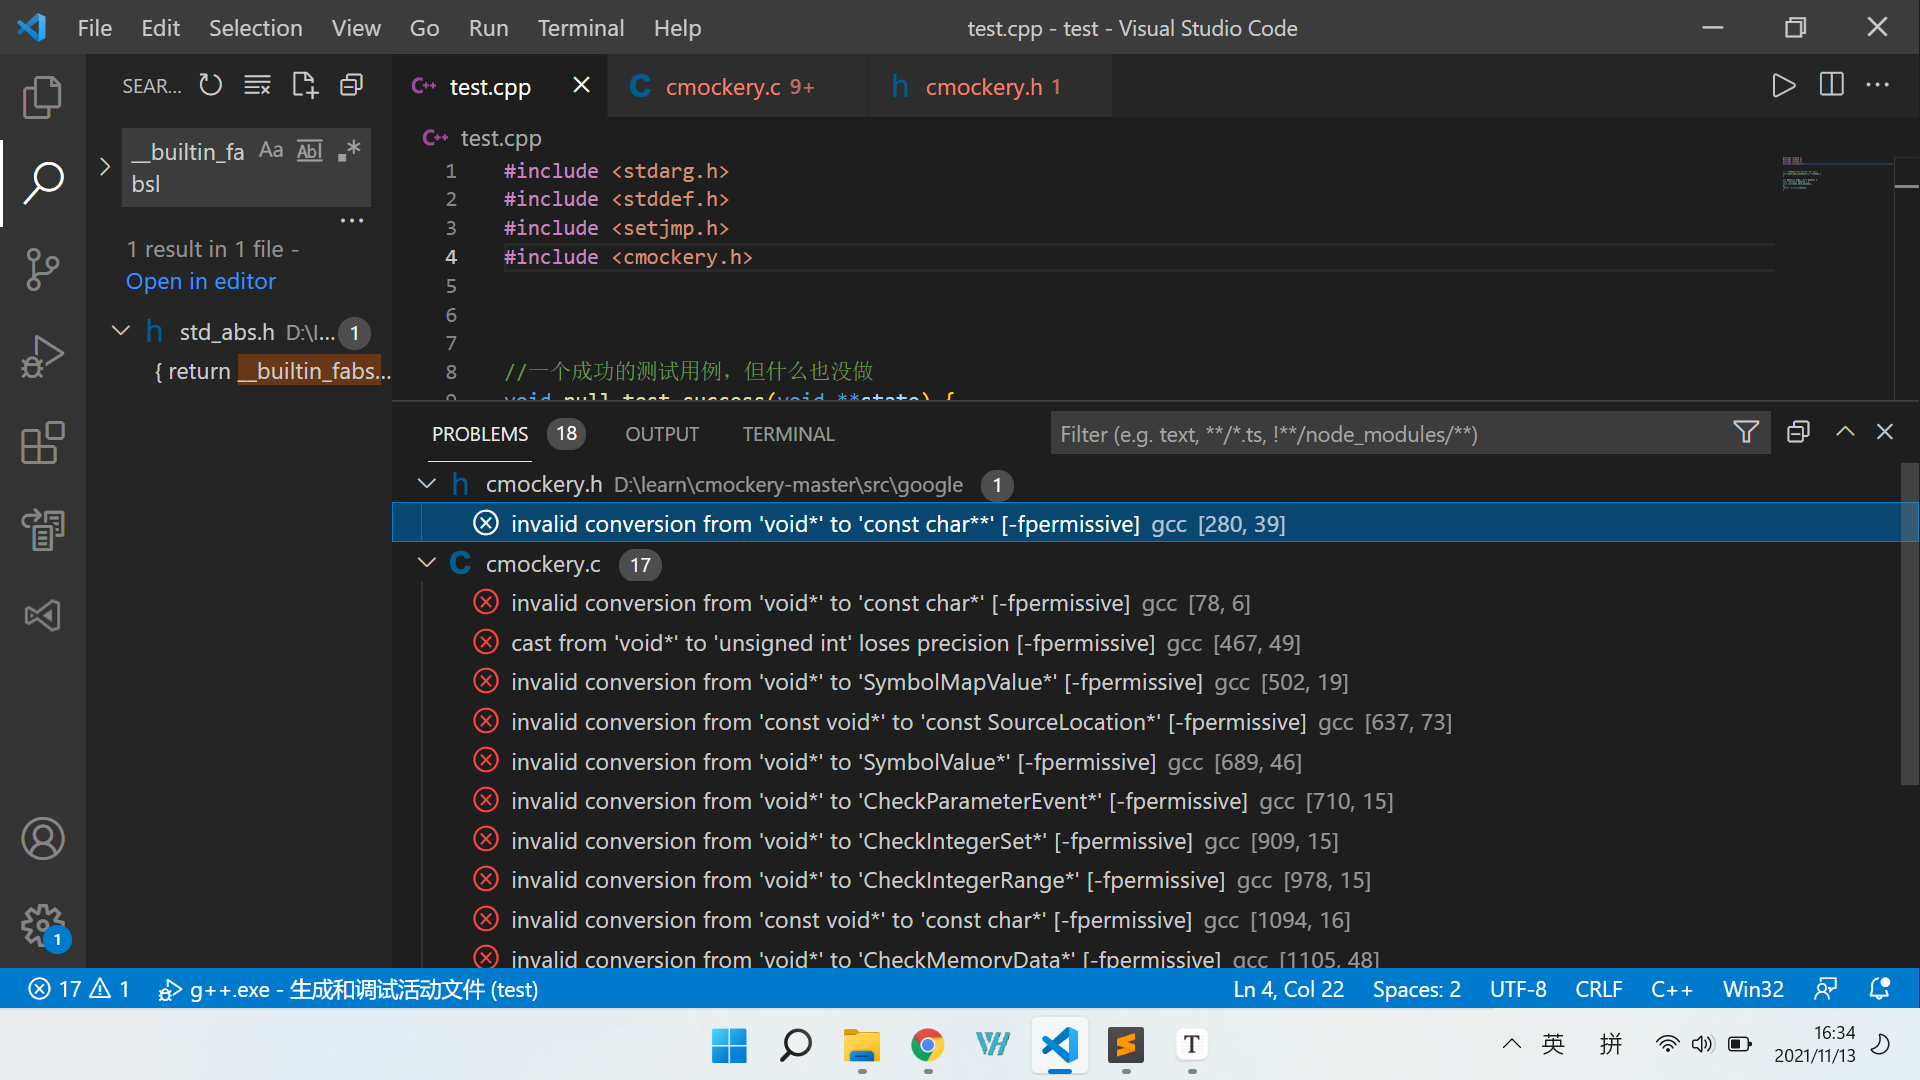This screenshot has height=1080, width=1920.
Task: Open the Accounts menu
Action: pos(42,839)
